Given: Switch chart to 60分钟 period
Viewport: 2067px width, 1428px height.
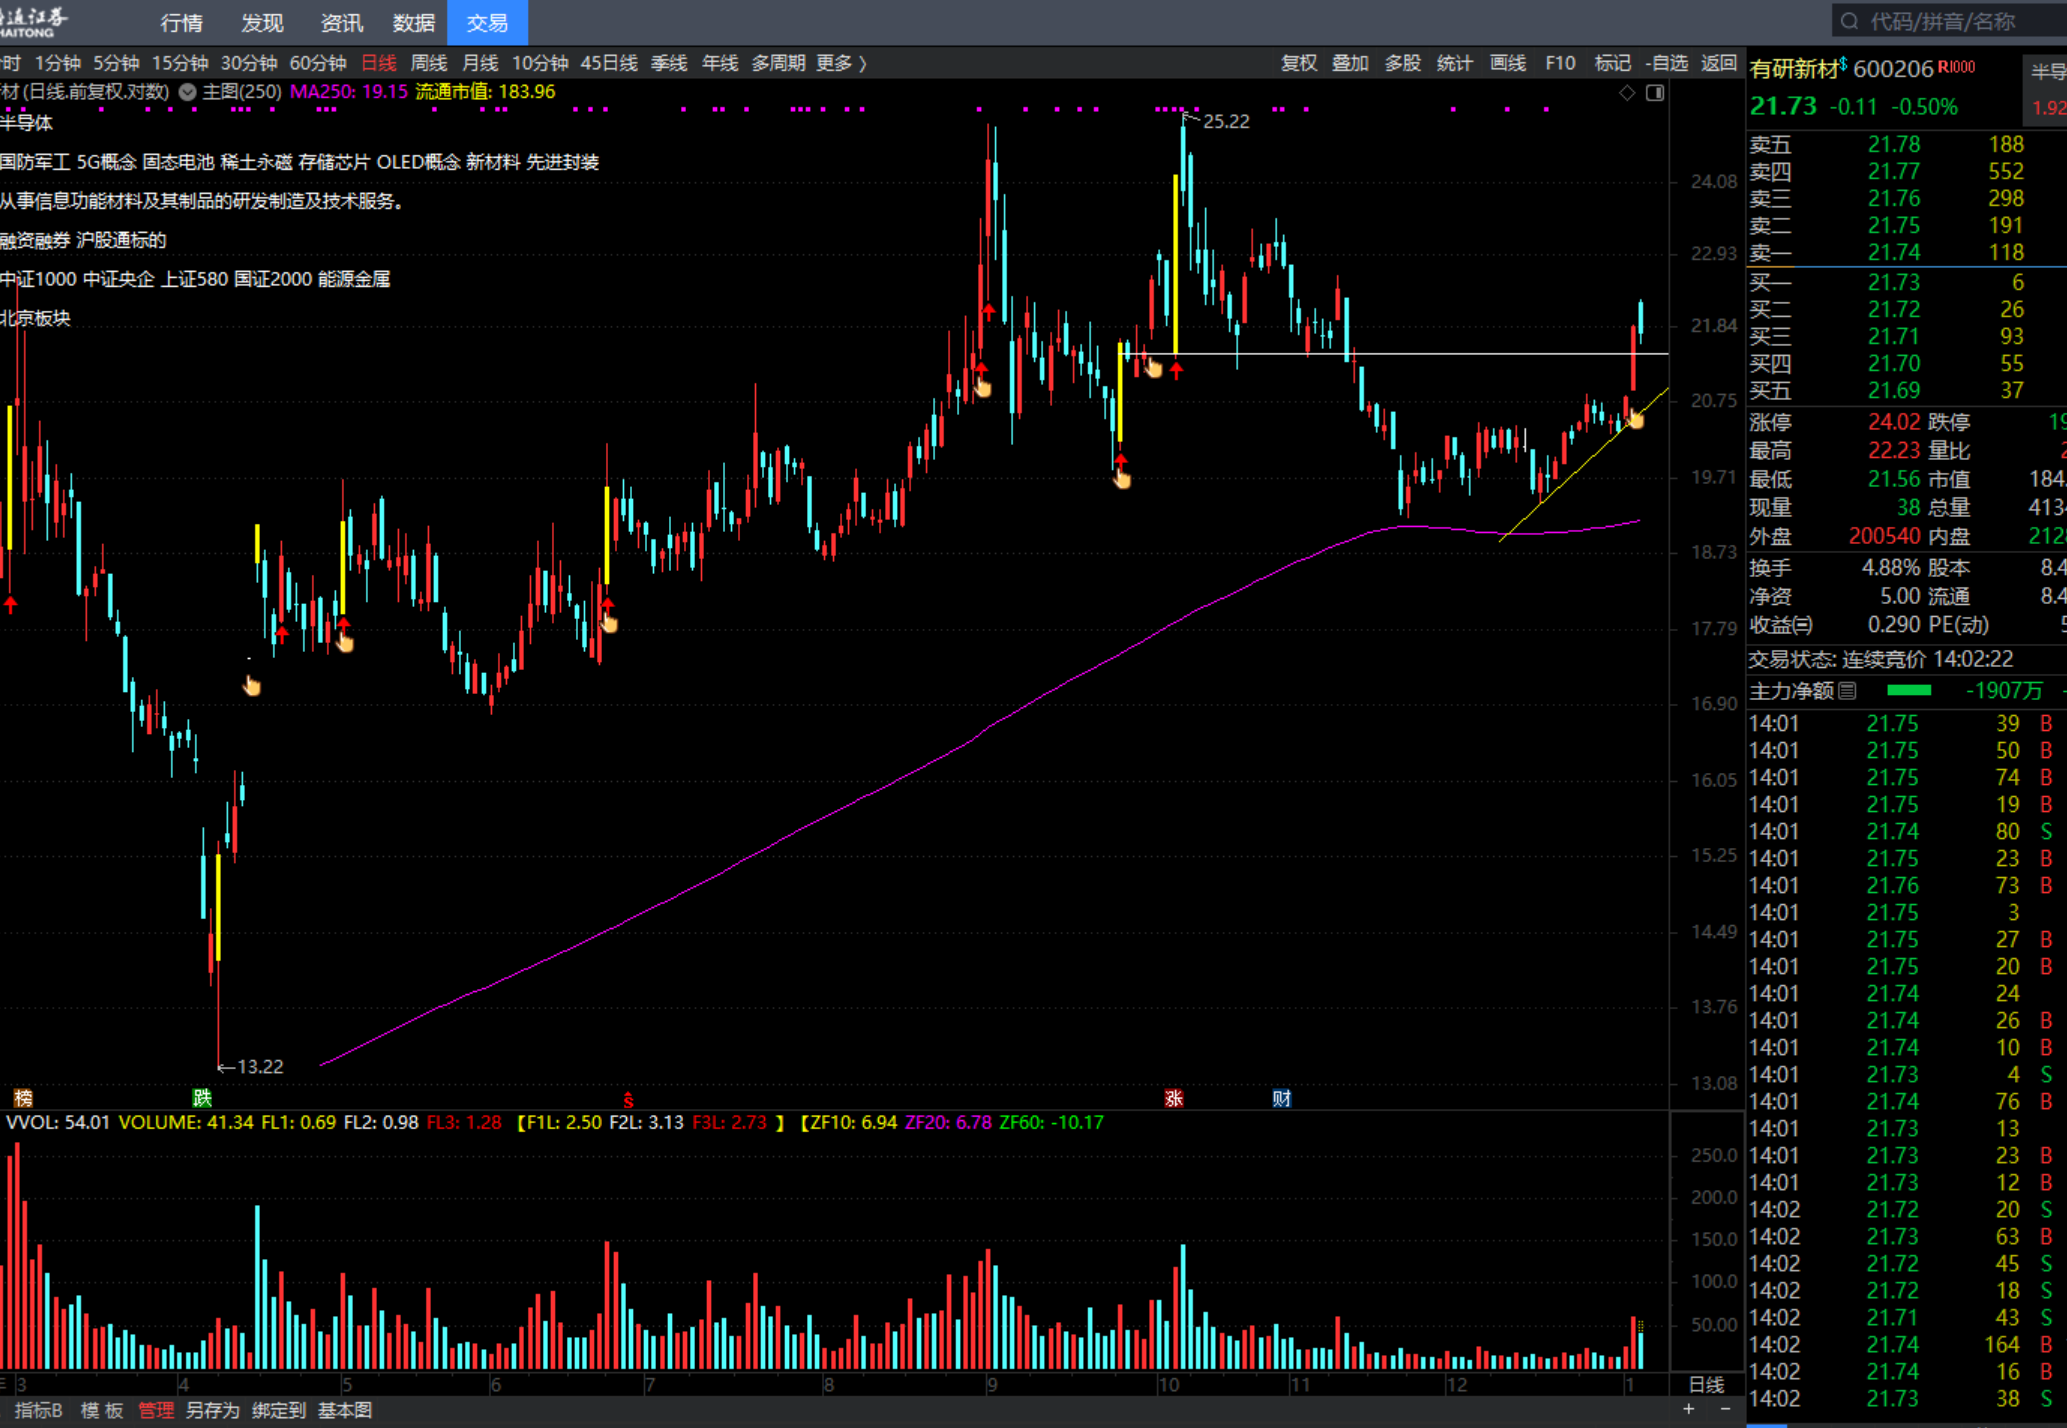Looking at the screenshot, I should [317, 63].
